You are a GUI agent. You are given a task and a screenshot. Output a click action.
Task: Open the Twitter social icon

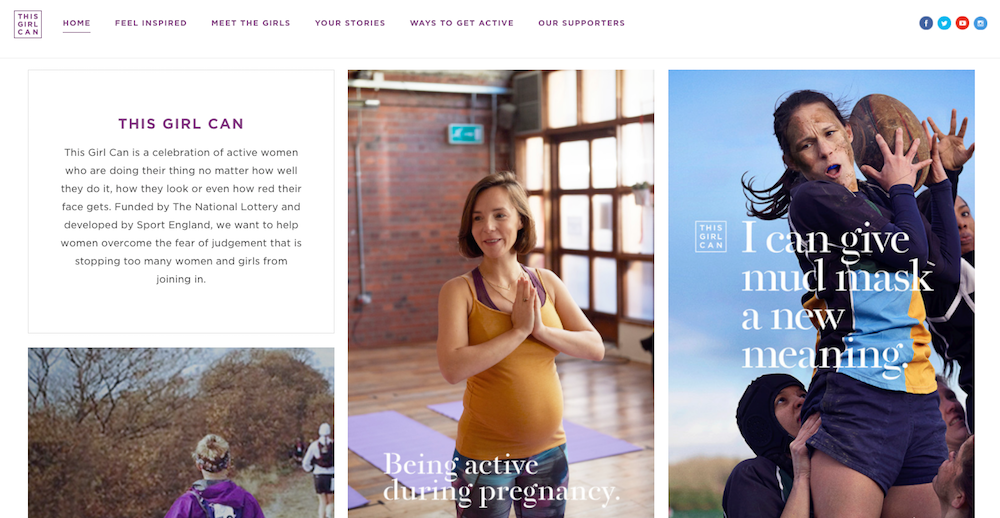click(x=944, y=23)
